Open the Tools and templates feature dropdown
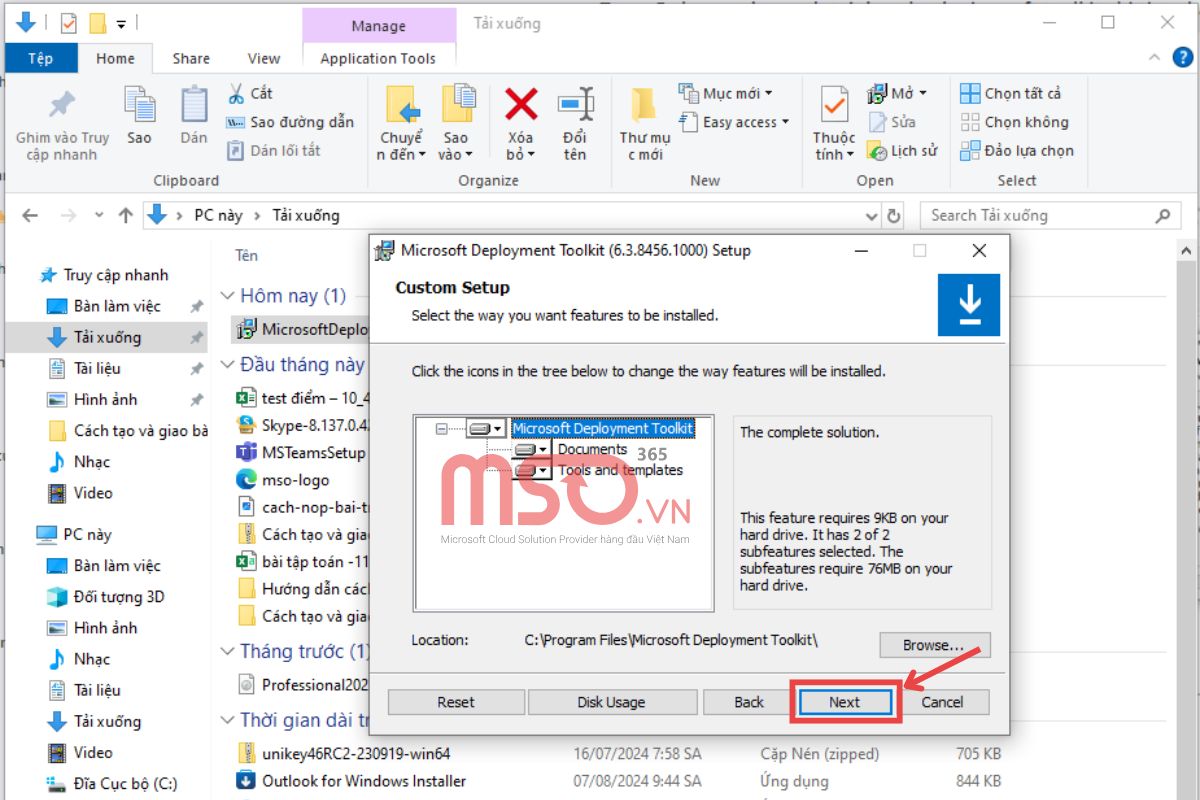 [x=532, y=470]
